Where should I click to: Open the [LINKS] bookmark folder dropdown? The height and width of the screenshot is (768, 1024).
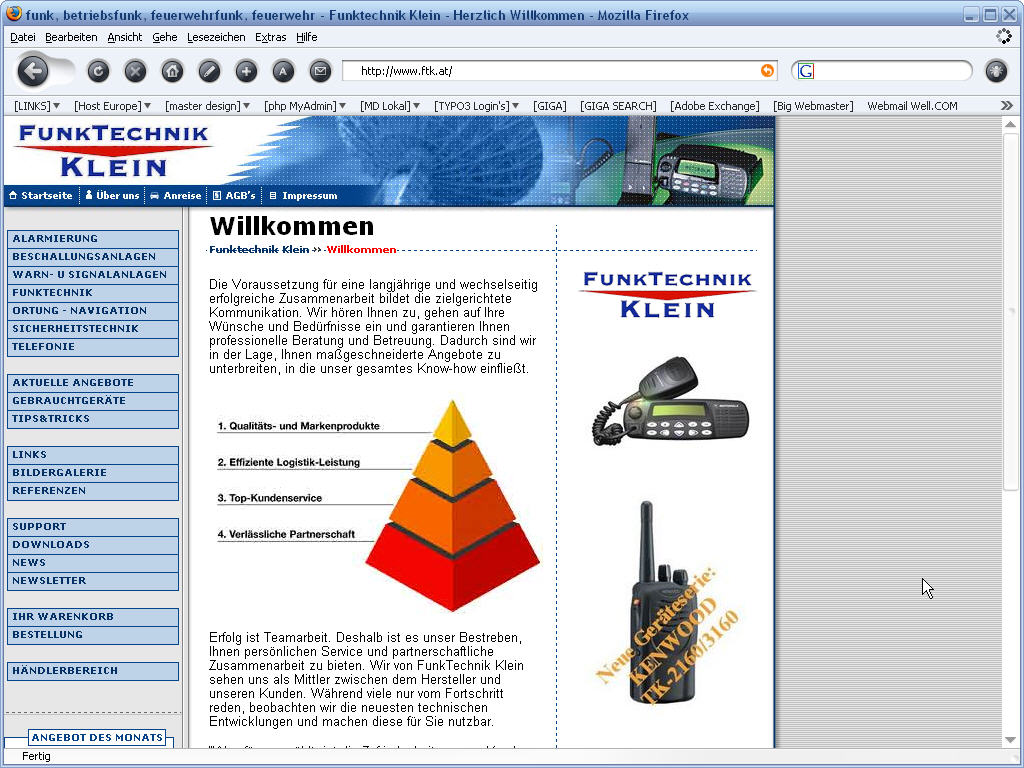click(37, 106)
